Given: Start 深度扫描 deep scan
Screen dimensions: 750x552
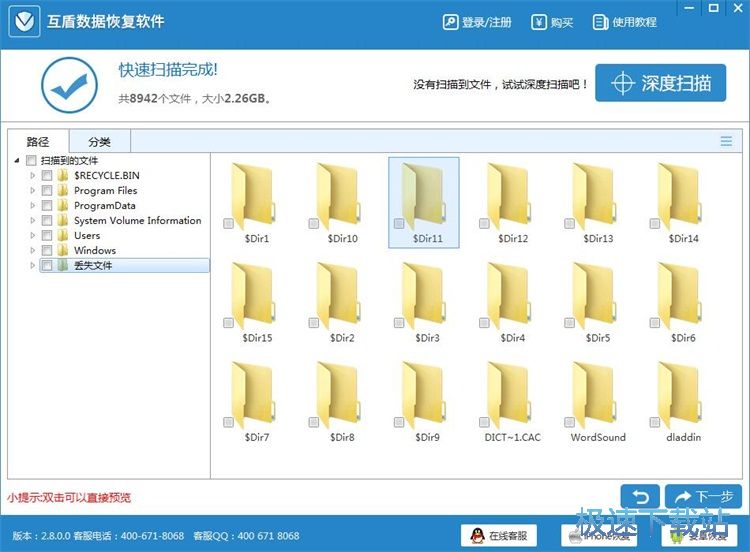Looking at the screenshot, I should point(661,83).
